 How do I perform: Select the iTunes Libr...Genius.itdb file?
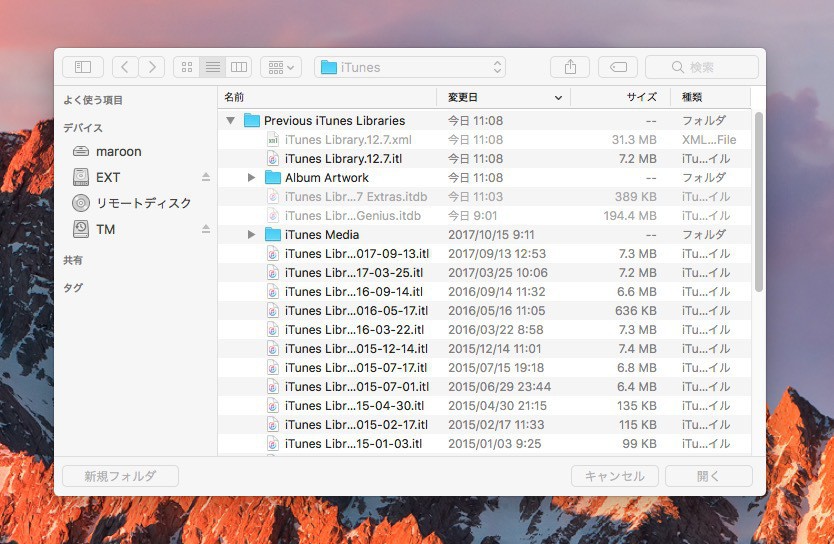(x=485, y=216)
